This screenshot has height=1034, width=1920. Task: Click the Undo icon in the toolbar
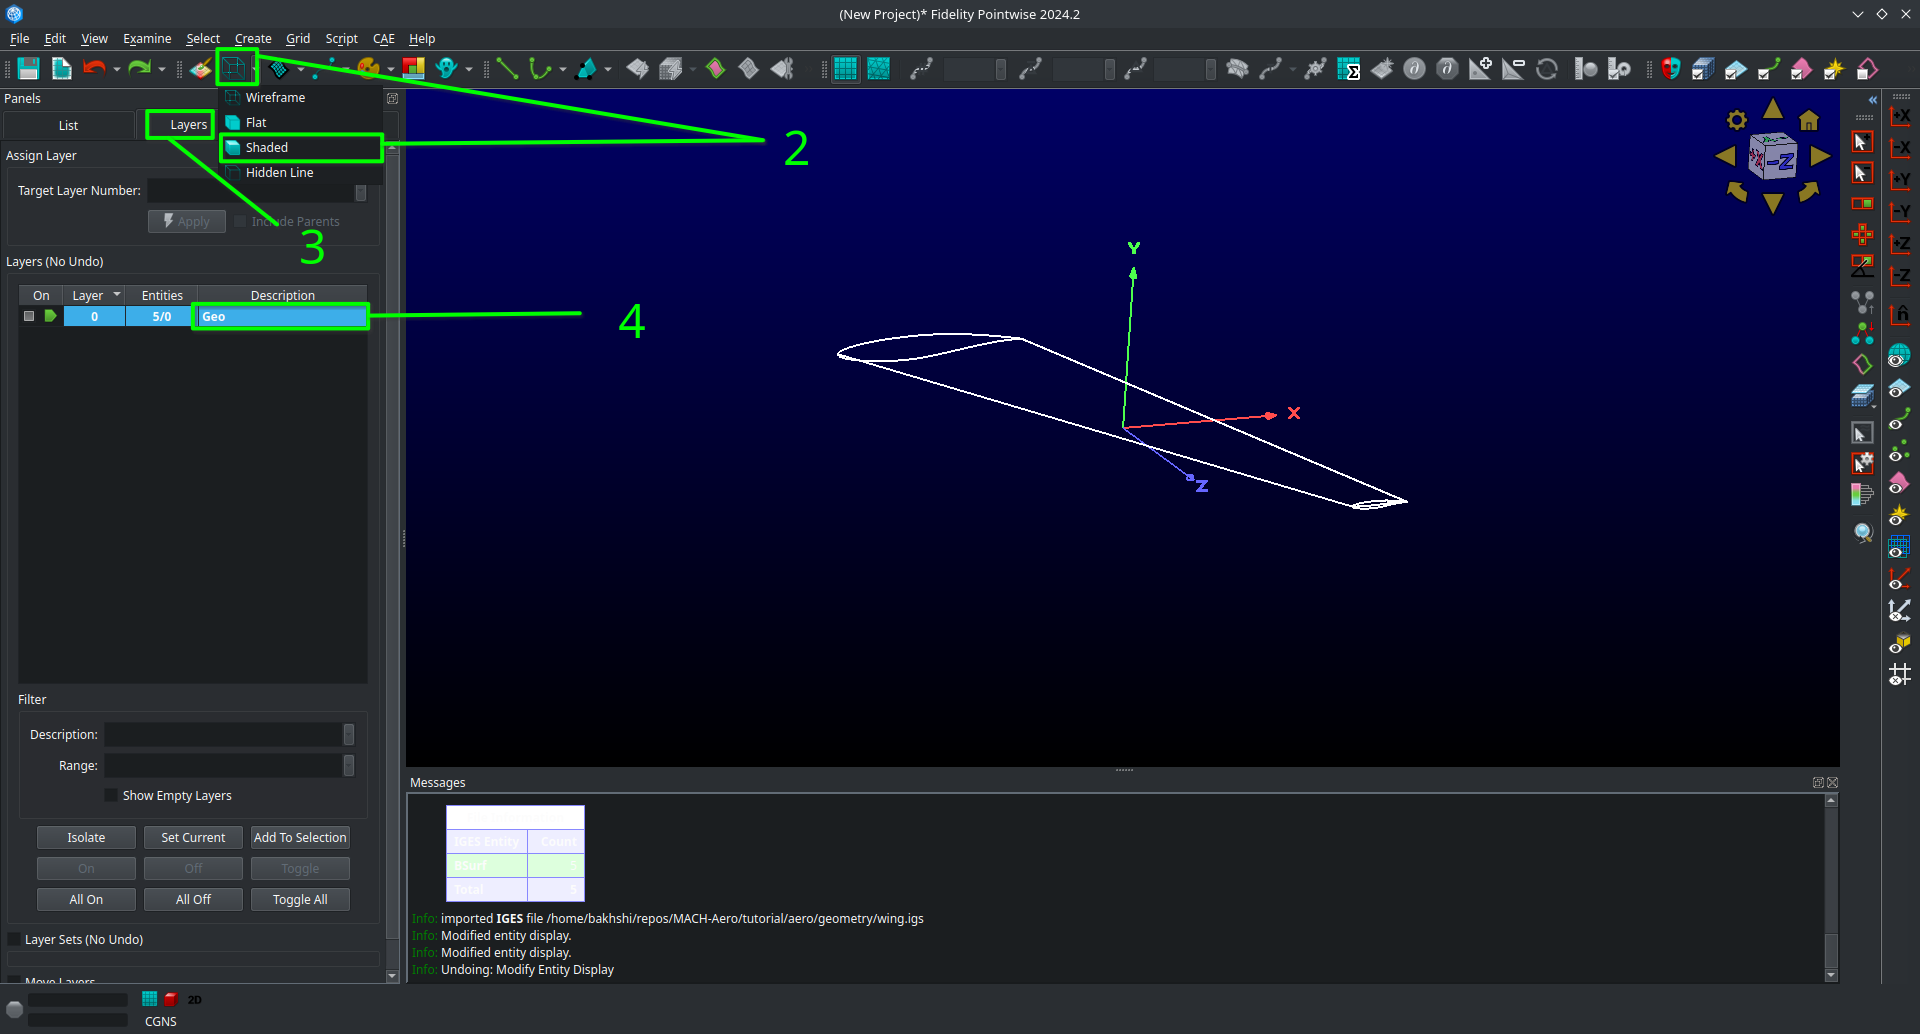tap(95, 68)
